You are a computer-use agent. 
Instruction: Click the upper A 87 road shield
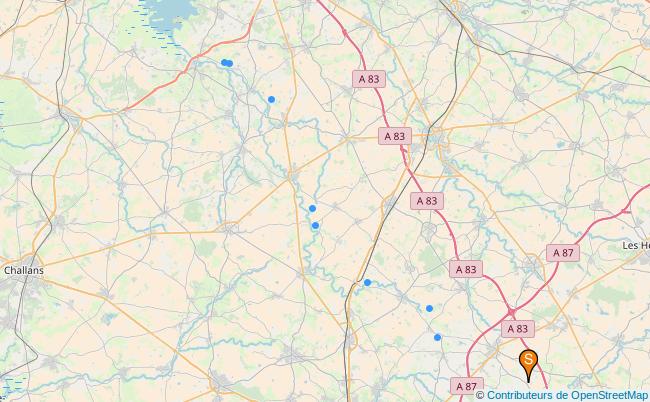pyautogui.click(x=563, y=253)
